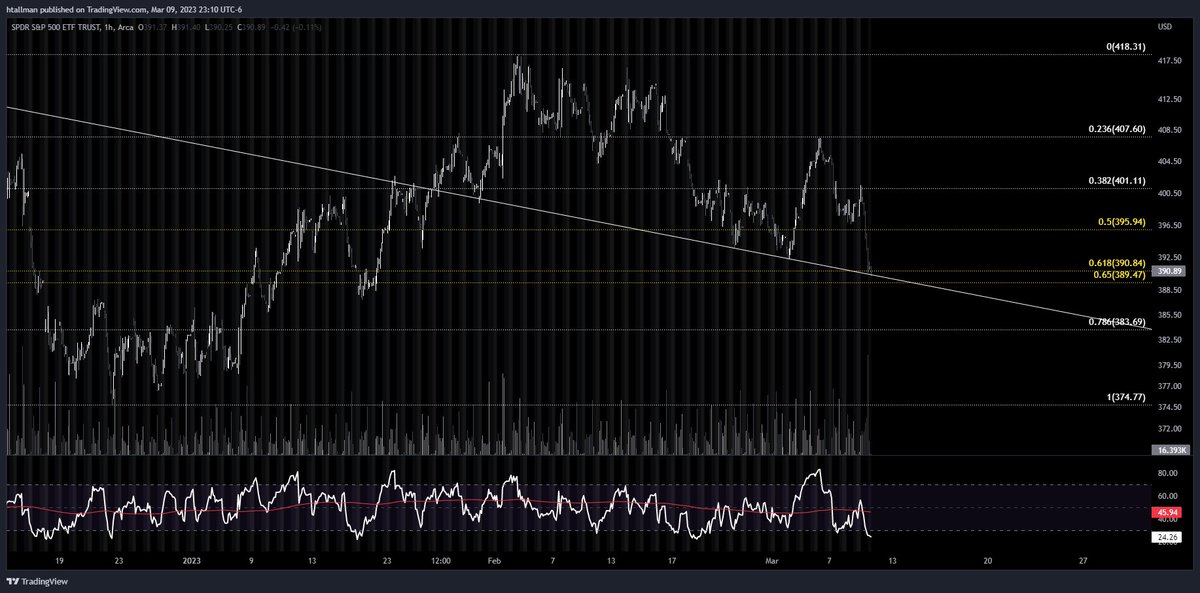Click the 404.50 price axis label
This screenshot has width=1200, height=593.
[1168, 161]
